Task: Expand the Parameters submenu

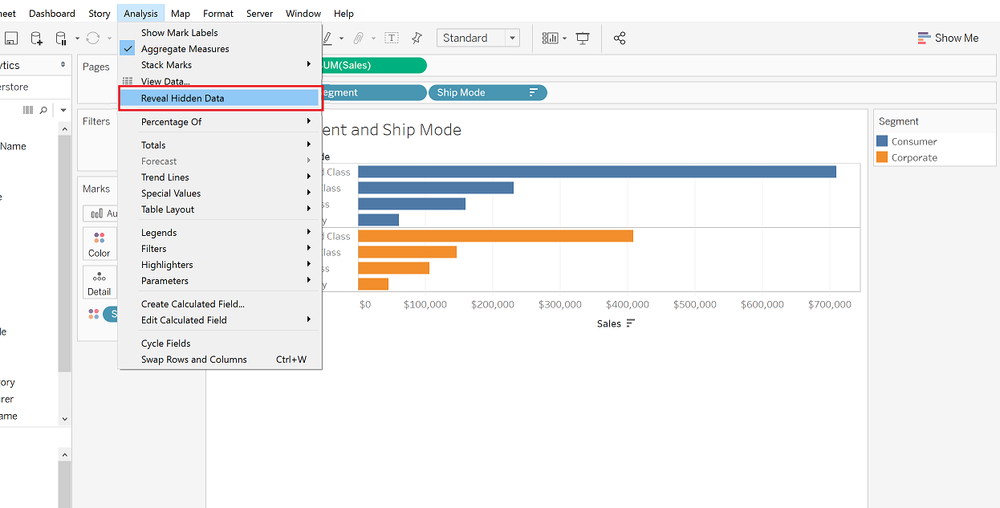Action: click(220, 280)
